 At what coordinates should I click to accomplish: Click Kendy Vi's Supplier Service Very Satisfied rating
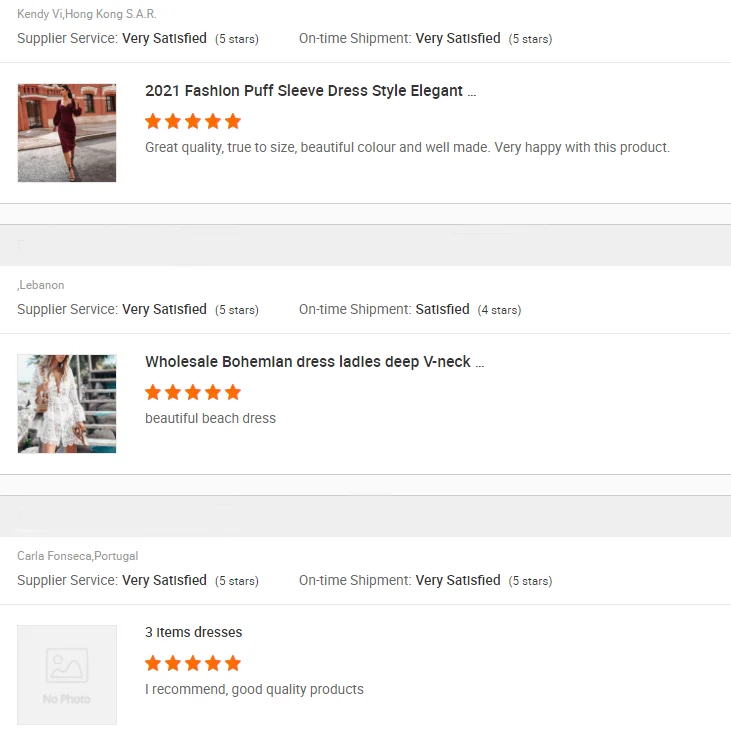click(x=164, y=39)
